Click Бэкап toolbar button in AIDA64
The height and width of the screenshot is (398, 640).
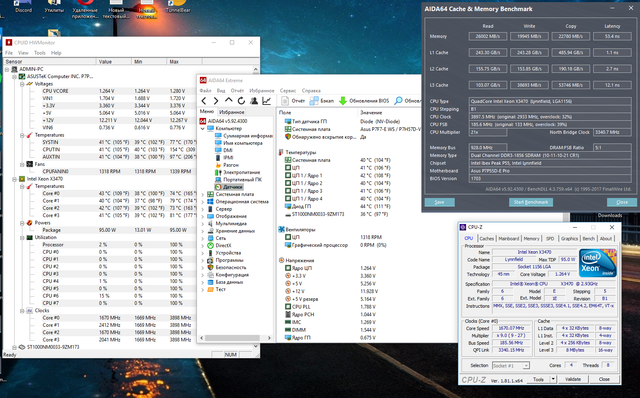coord(322,101)
